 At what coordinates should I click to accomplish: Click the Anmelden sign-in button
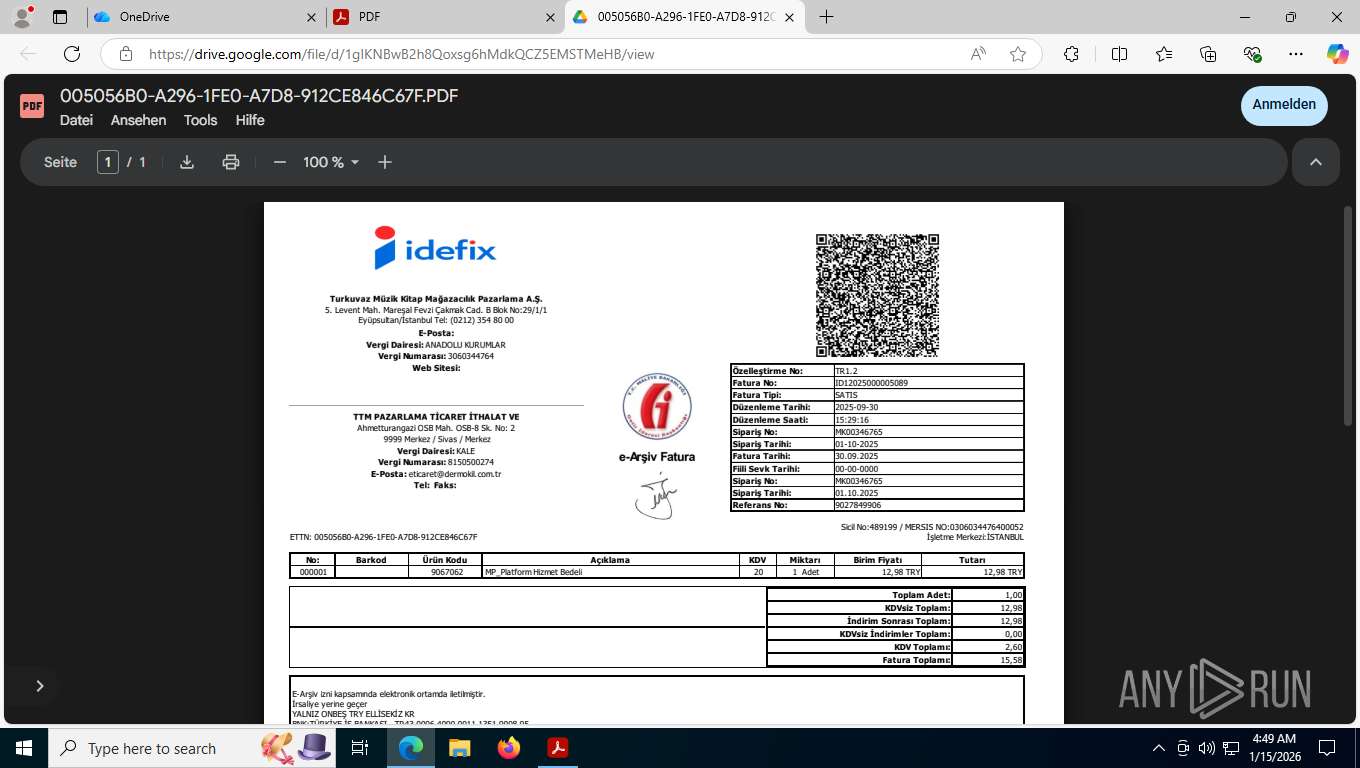(x=1284, y=105)
